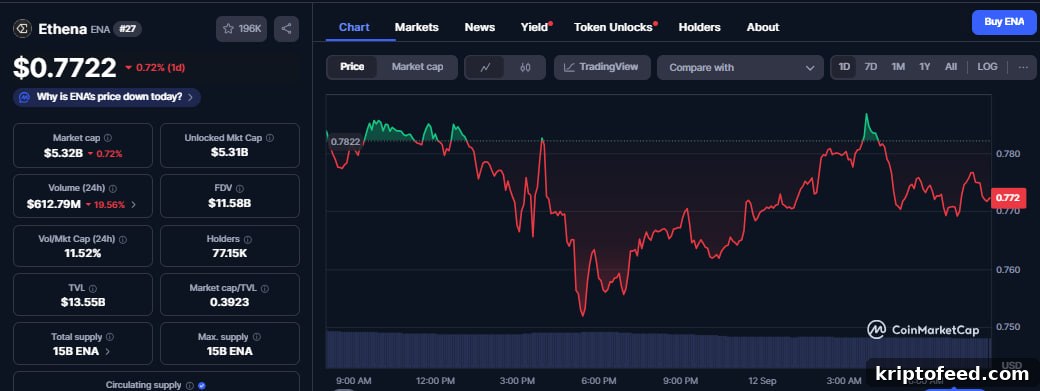Click the Vol/Mkt Cap (24h) info icon

coord(123,239)
